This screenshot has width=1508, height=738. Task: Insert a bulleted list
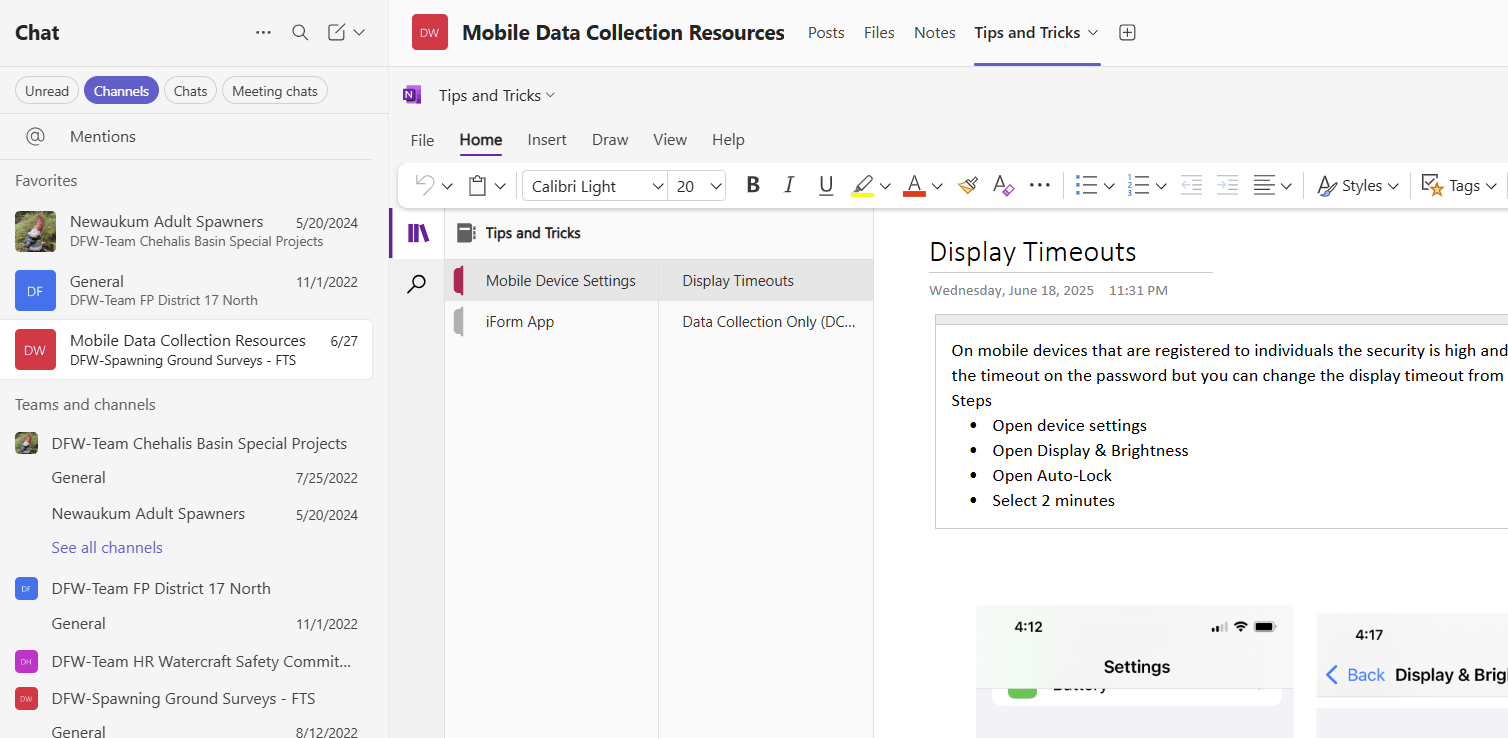tap(1086, 185)
